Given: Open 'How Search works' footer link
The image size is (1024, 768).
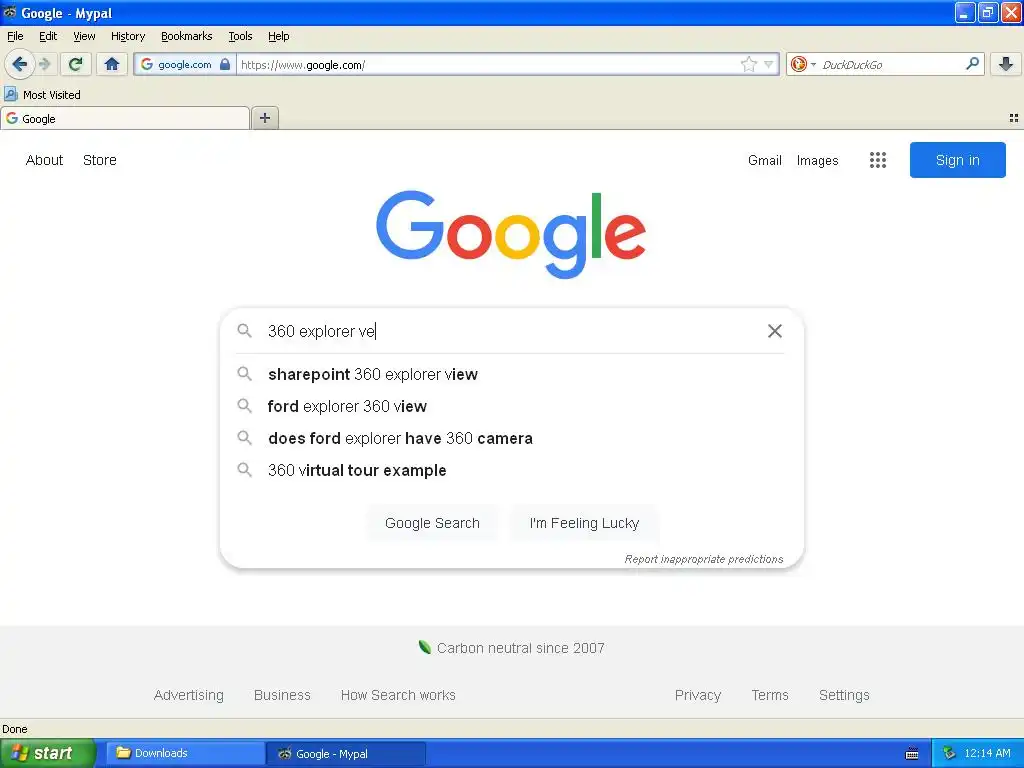Looking at the screenshot, I should 398,695.
